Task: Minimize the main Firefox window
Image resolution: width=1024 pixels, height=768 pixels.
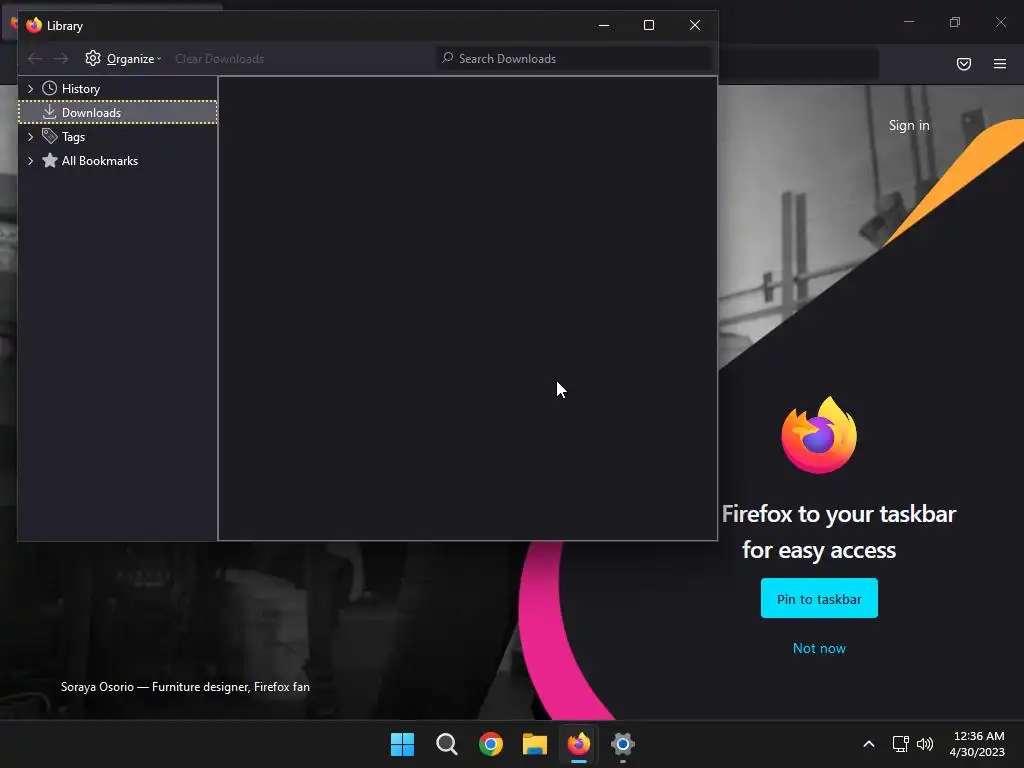Action: [908, 22]
